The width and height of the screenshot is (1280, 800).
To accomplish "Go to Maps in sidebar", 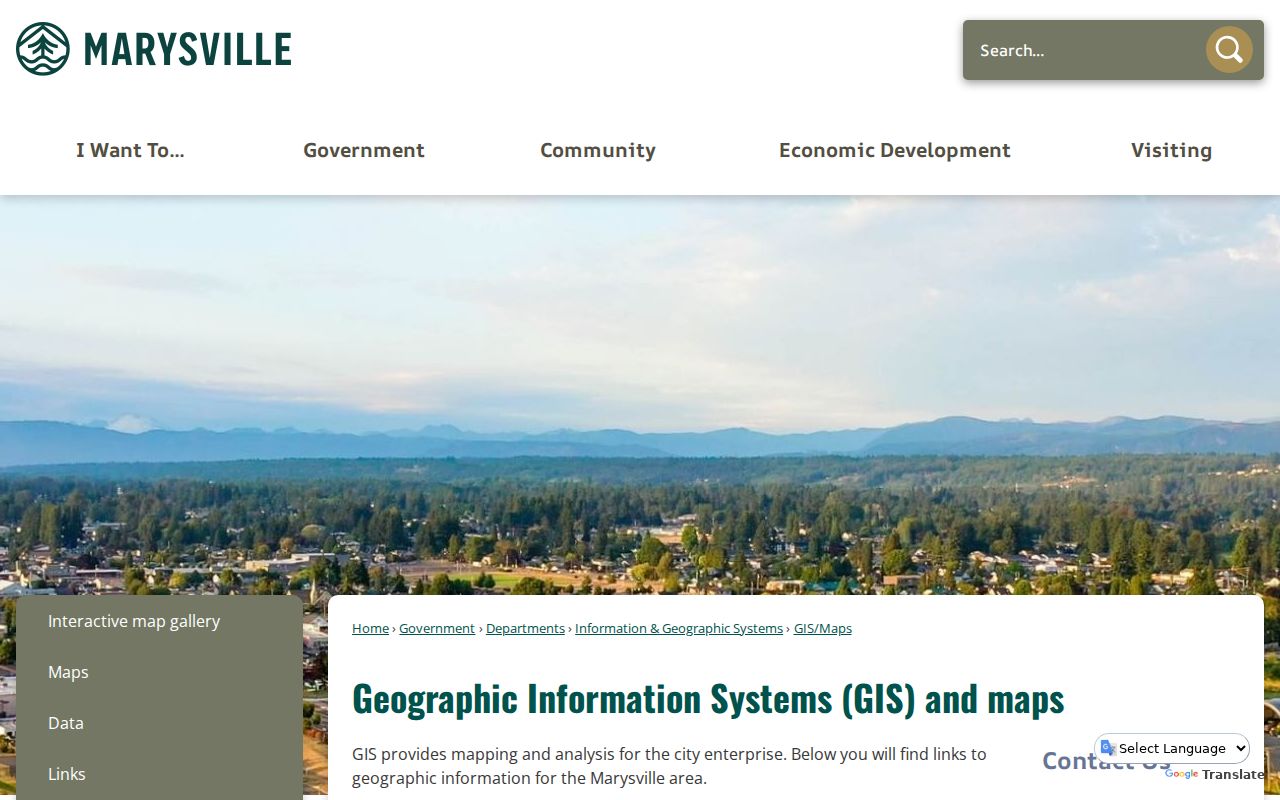I will [159, 672].
